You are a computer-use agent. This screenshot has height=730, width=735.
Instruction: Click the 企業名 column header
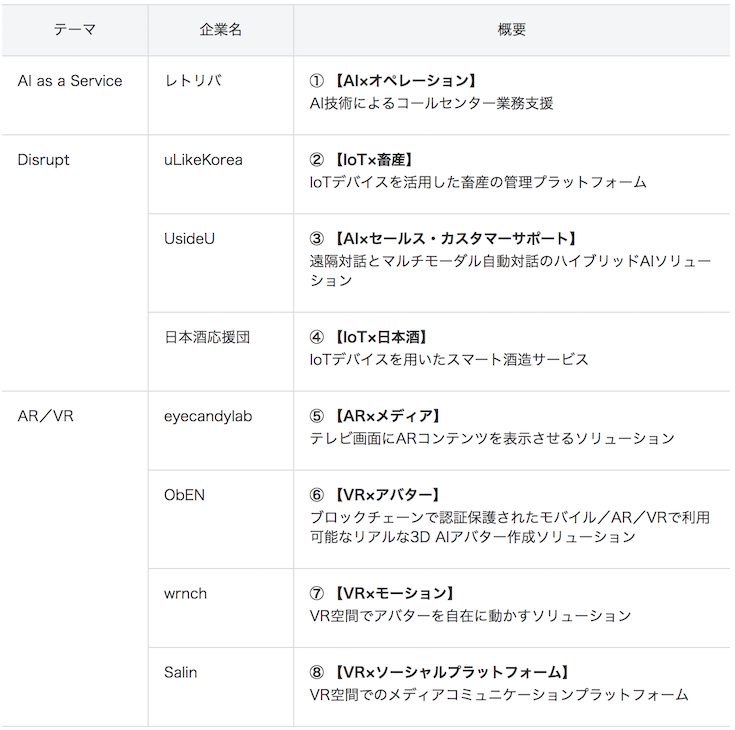(220, 30)
